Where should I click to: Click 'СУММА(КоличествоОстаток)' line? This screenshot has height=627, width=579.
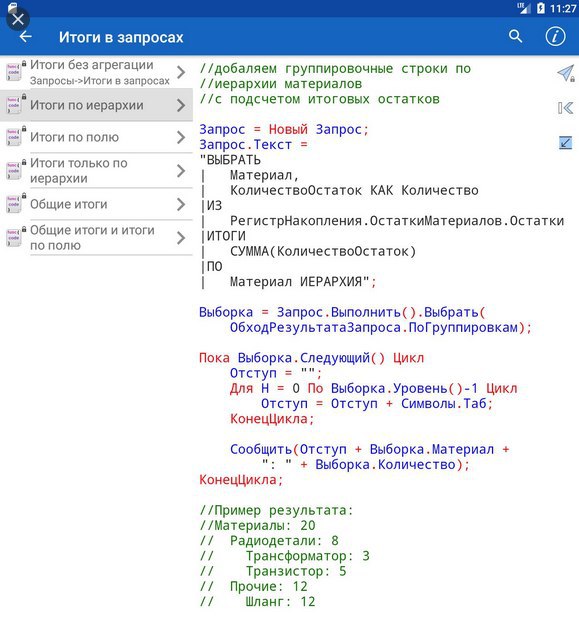click(x=323, y=252)
